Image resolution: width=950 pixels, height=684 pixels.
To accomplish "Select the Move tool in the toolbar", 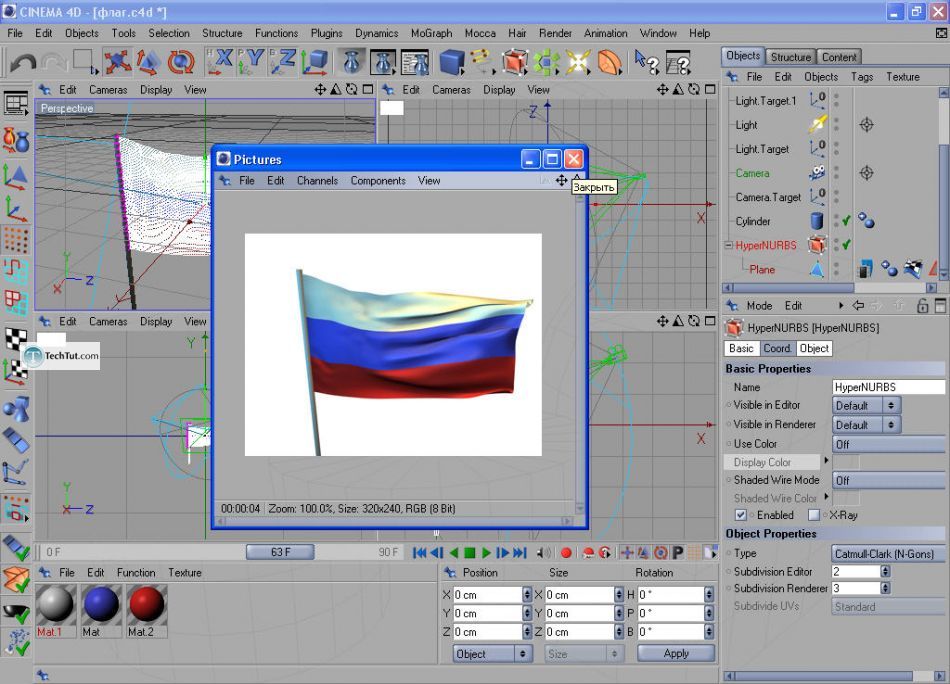I will point(117,62).
